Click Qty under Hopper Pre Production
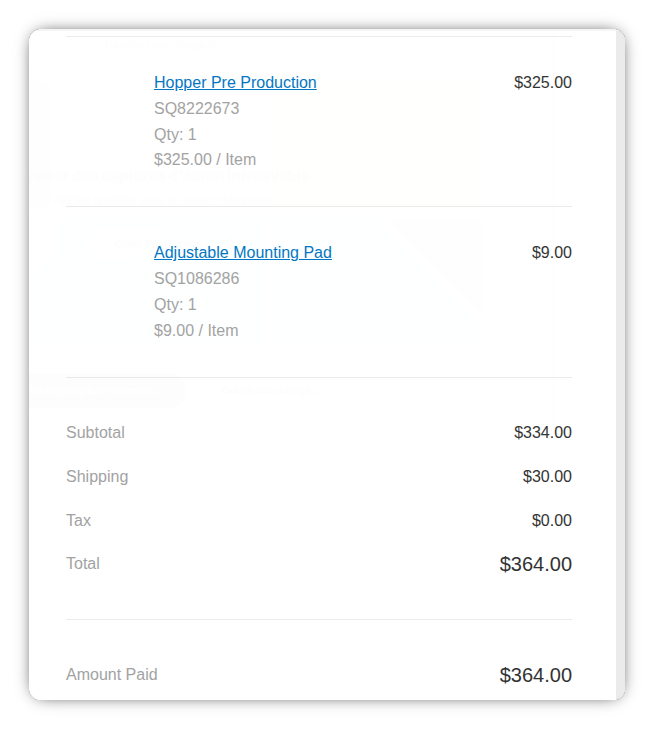654x729 pixels. (175, 134)
